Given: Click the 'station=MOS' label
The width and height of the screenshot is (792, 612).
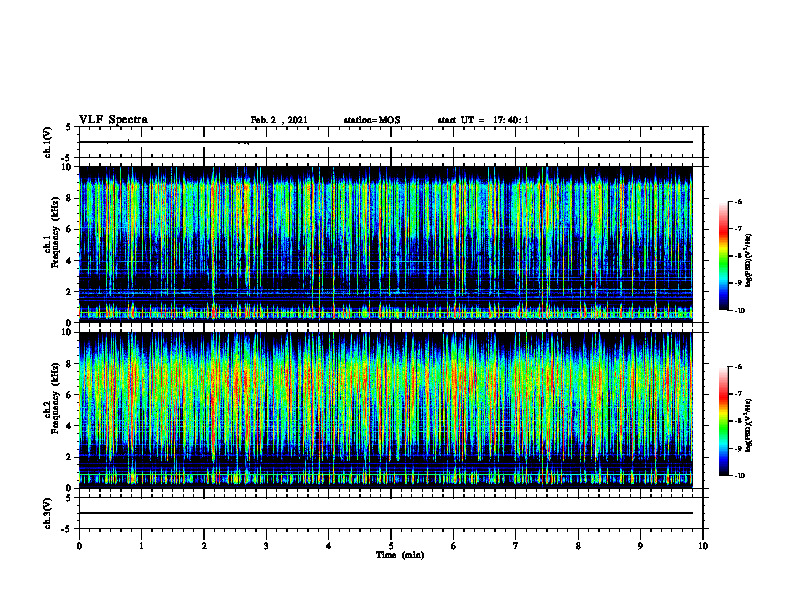Looking at the screenshot, I should [x=372, y=120].
